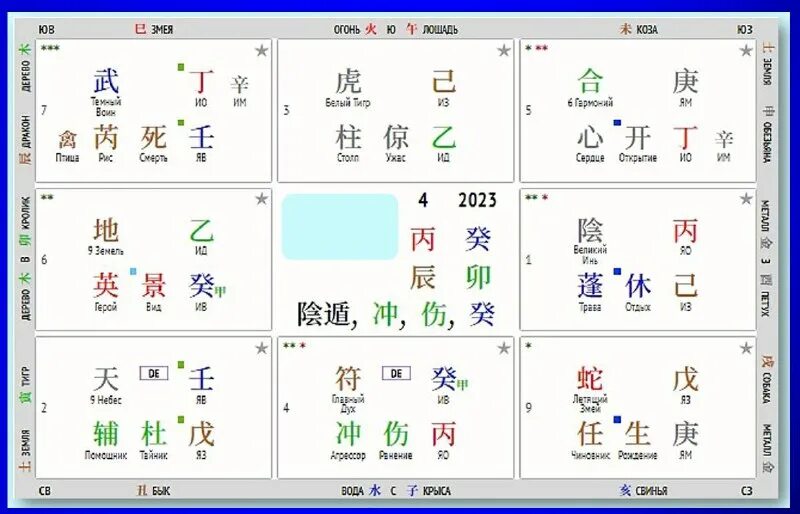The height and width of the screenshot is (514, 800).
Task: Select the 陰 Великий Инь deity symbol
Action: tap(590, 230)
